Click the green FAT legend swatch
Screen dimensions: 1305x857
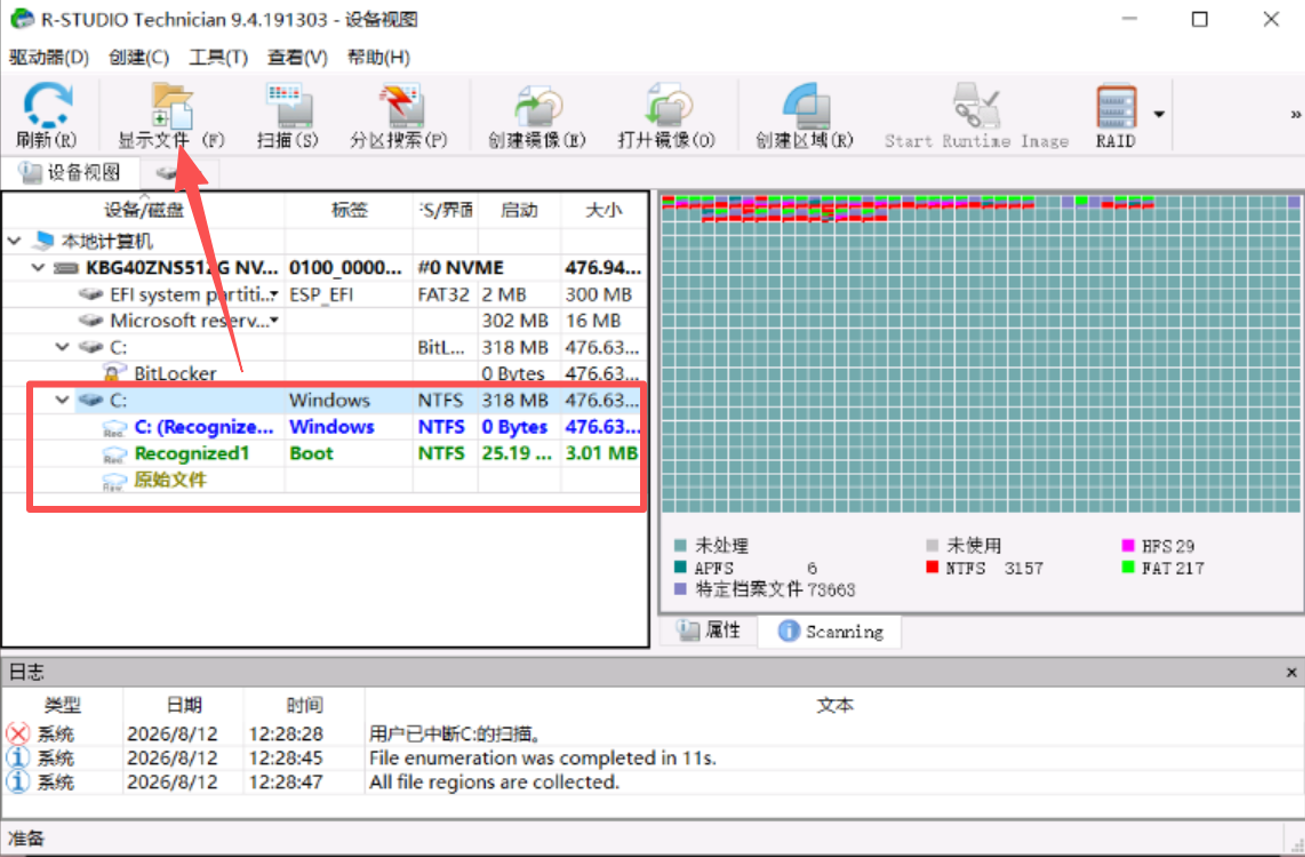[x=1128, y=568]
